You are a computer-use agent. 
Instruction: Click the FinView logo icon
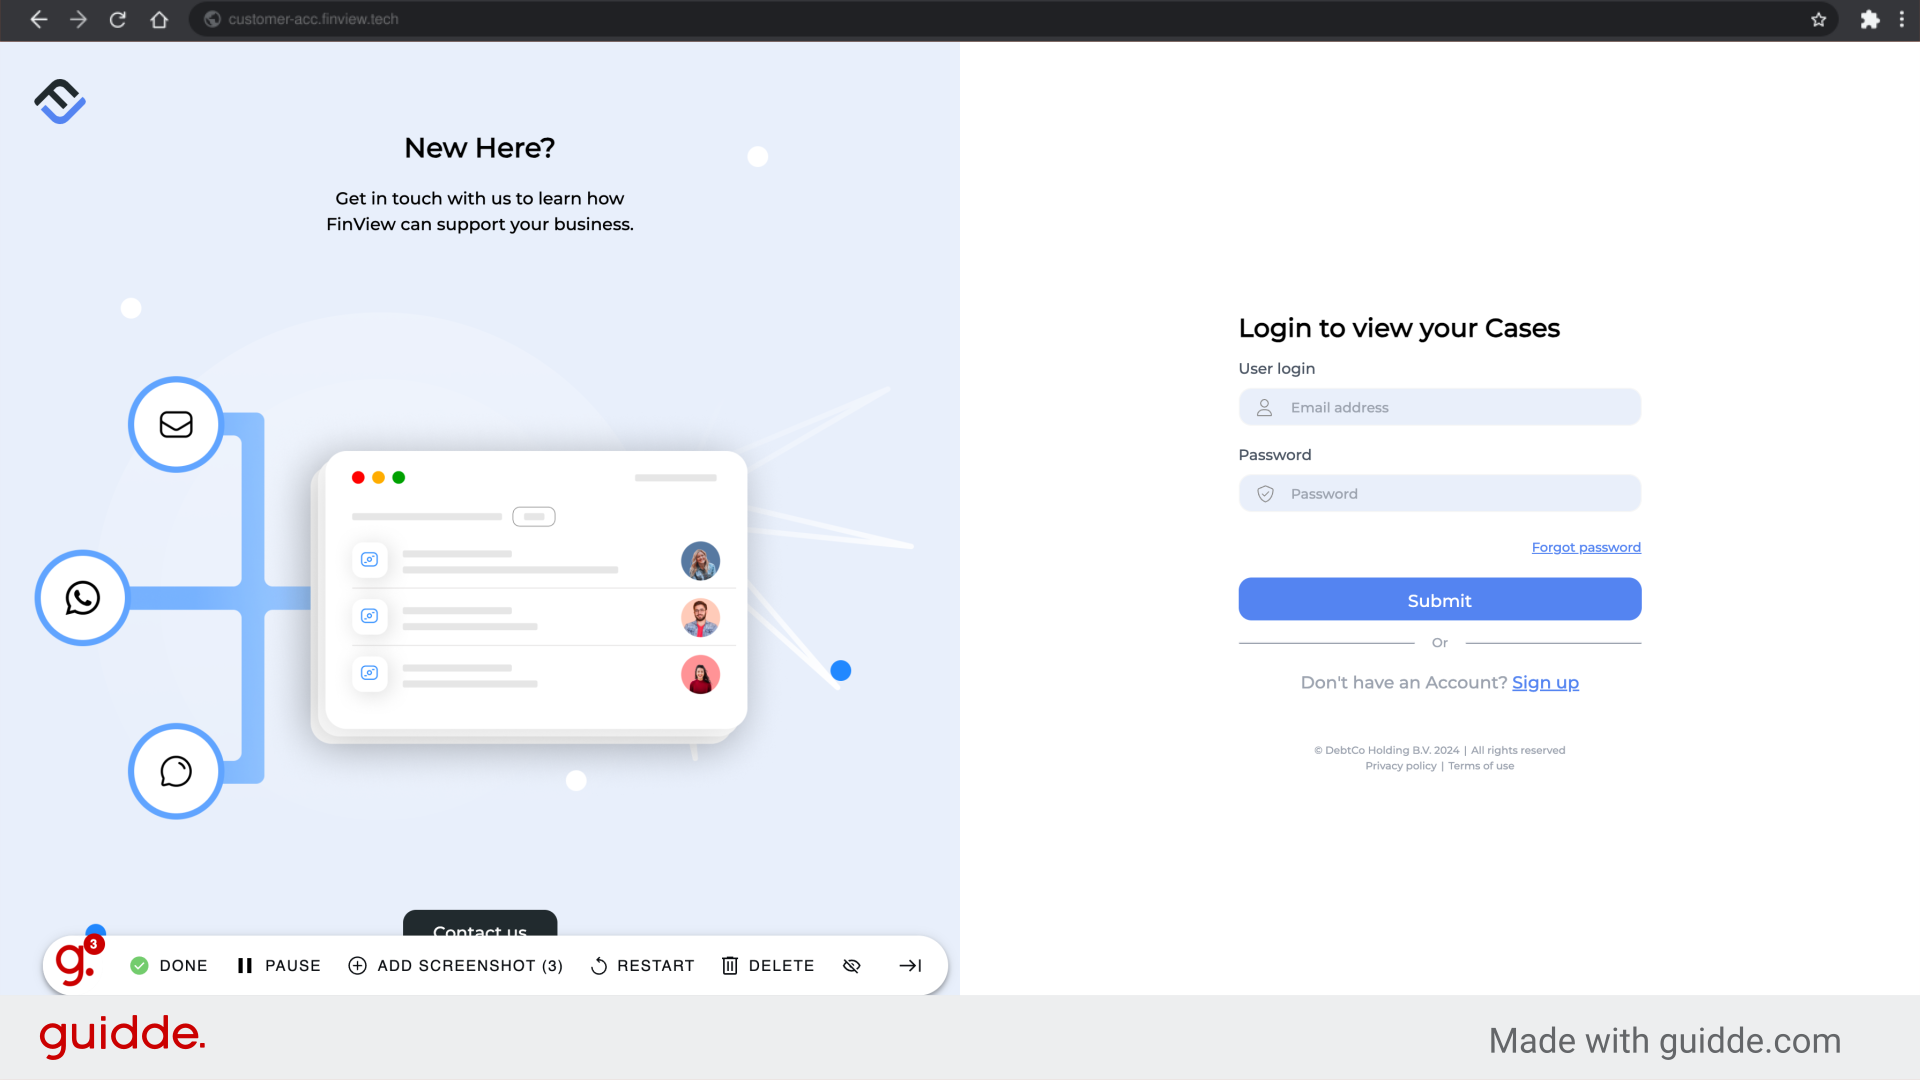click(58, 102)
